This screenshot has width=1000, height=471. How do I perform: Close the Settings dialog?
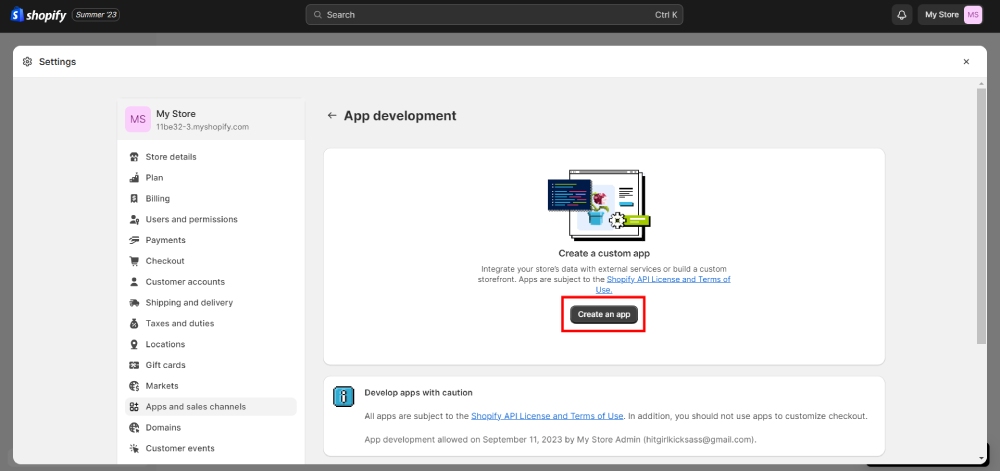tap(966, 61)
